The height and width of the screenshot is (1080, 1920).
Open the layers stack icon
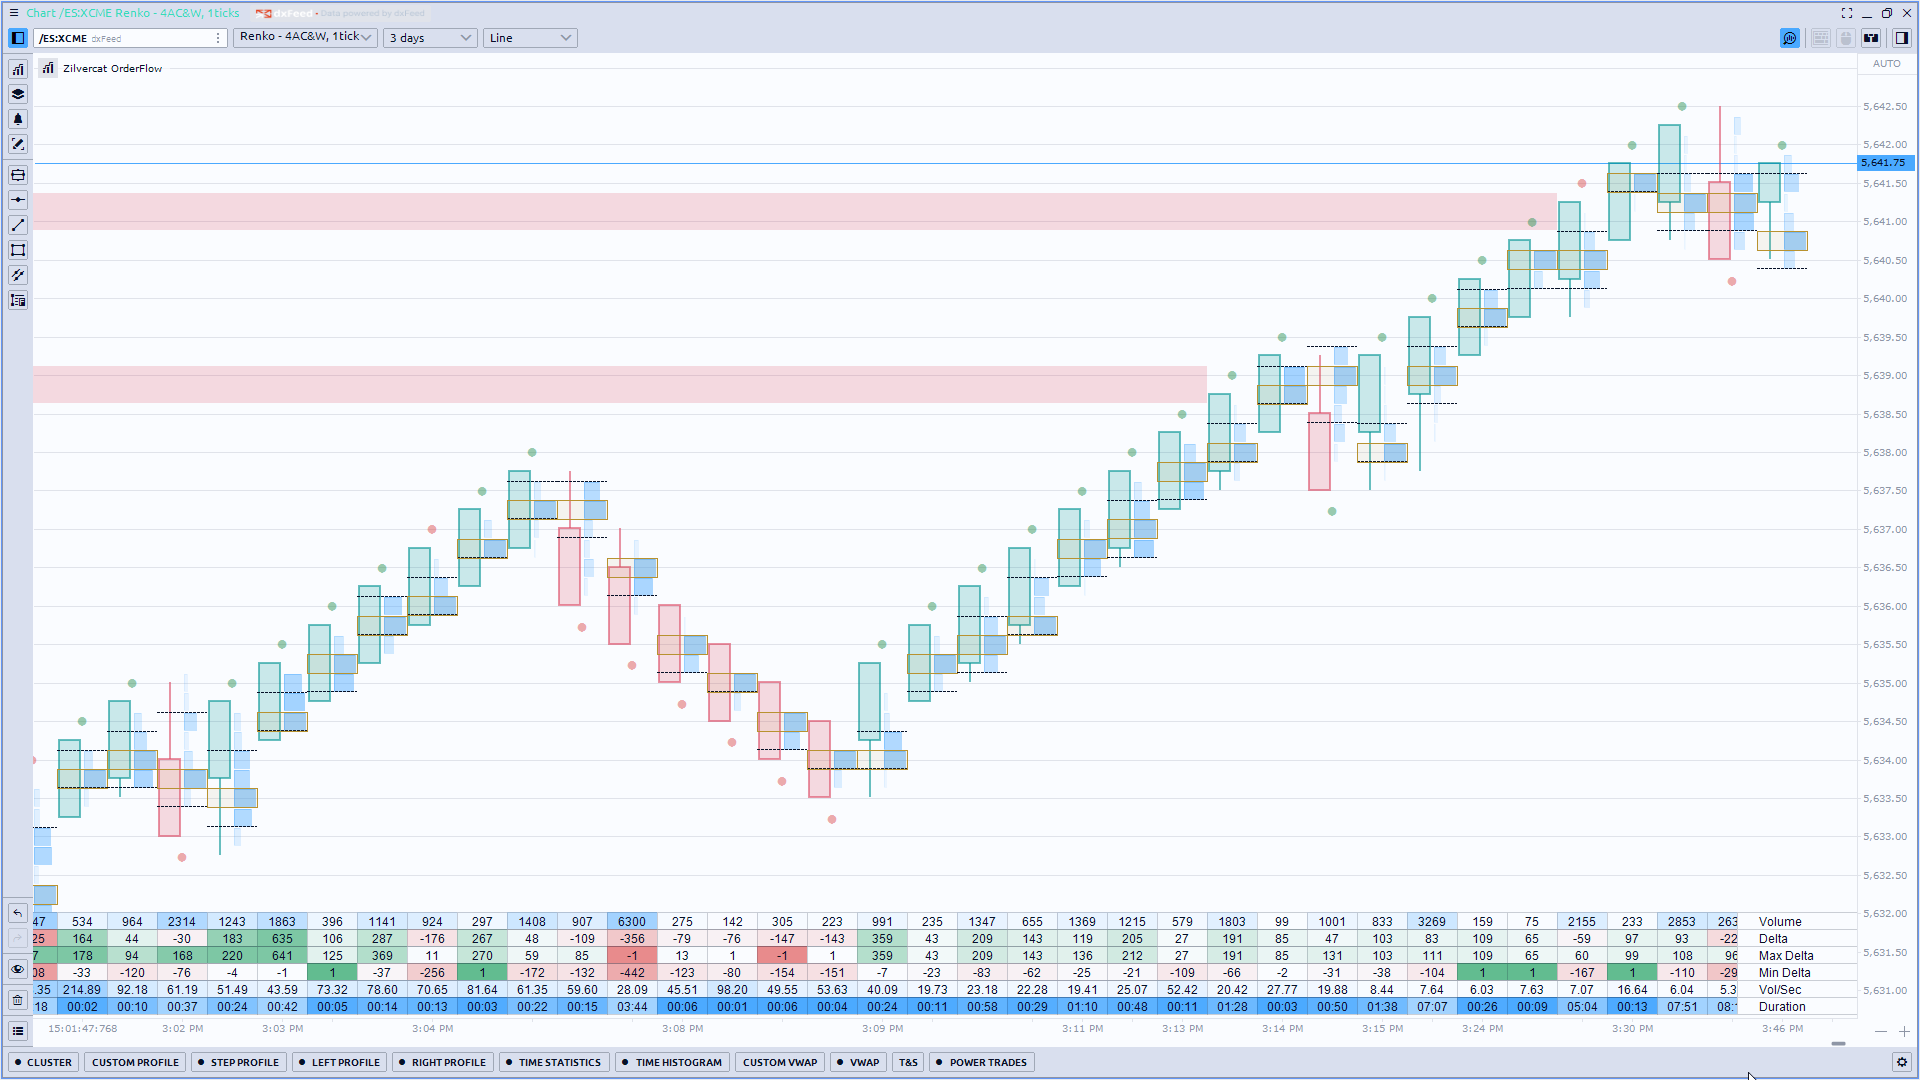pos(18,94)
